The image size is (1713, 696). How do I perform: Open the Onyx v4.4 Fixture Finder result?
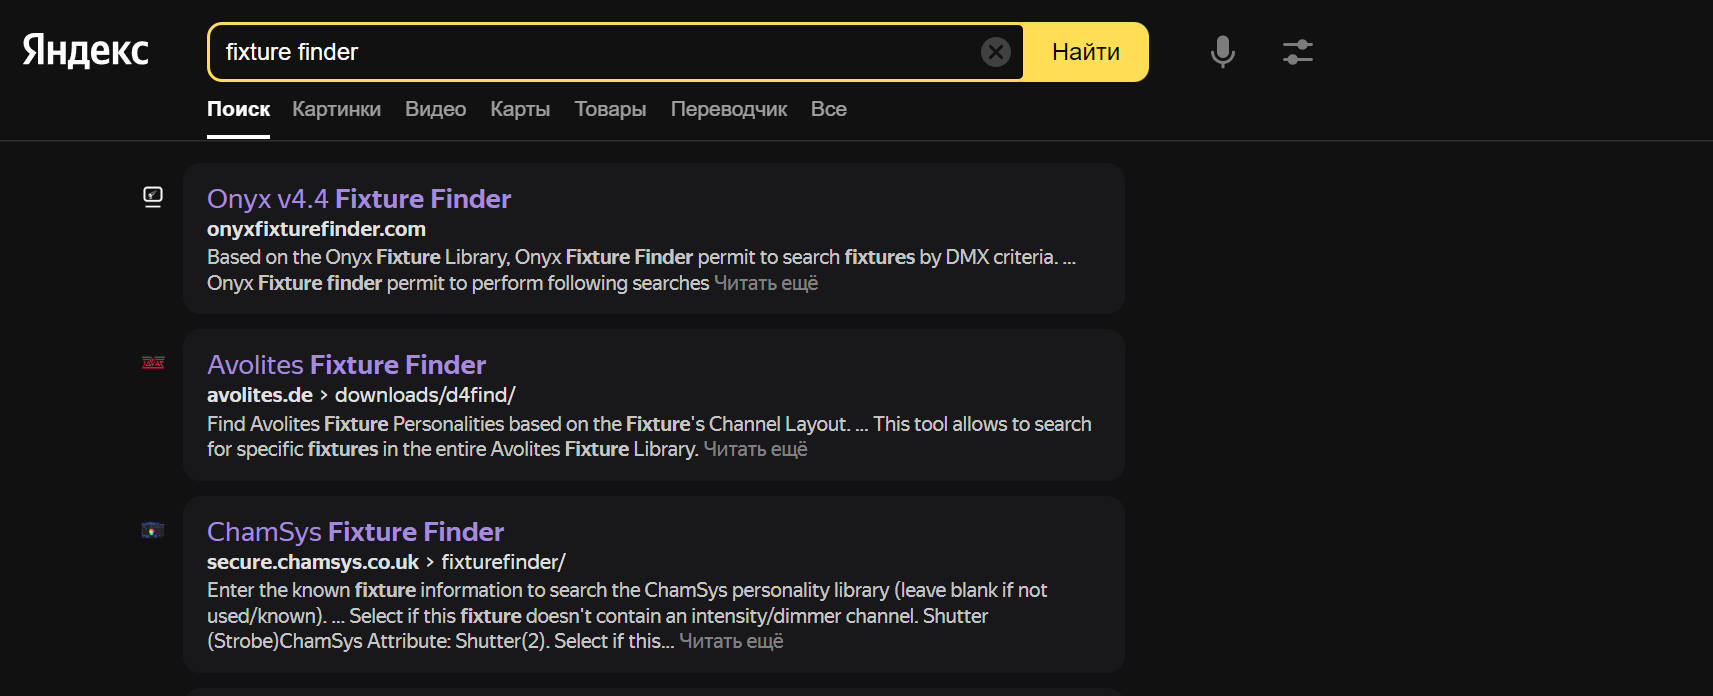point(359,199)
